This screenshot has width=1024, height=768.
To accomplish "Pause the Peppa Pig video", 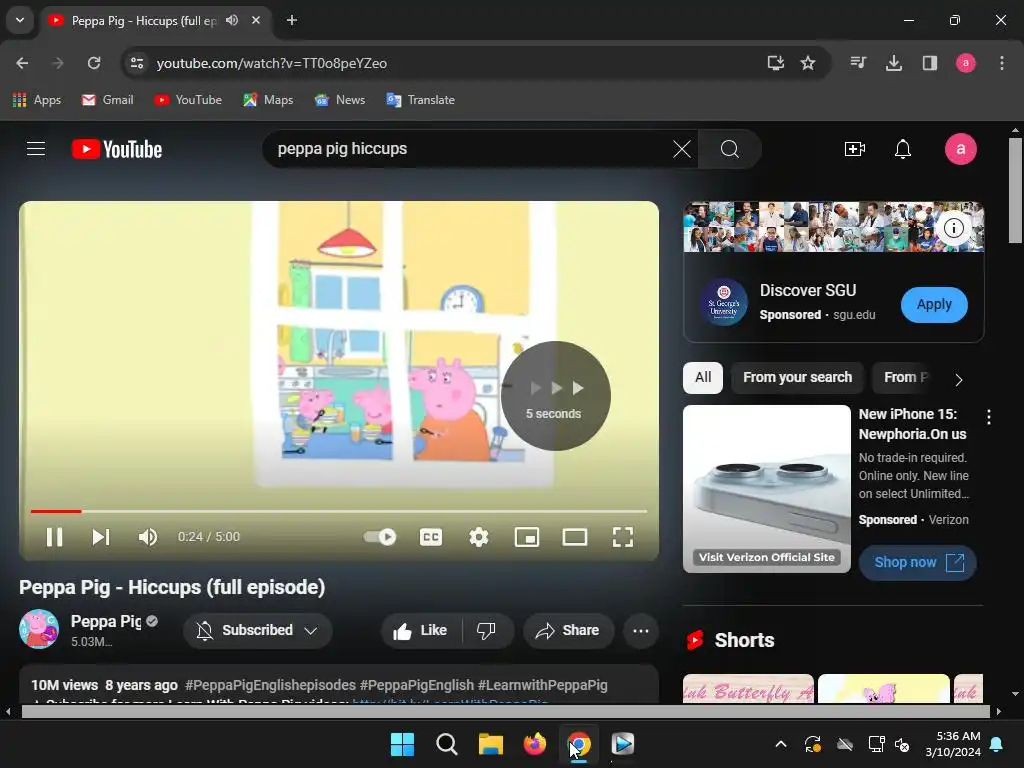I will pos(54,537).
